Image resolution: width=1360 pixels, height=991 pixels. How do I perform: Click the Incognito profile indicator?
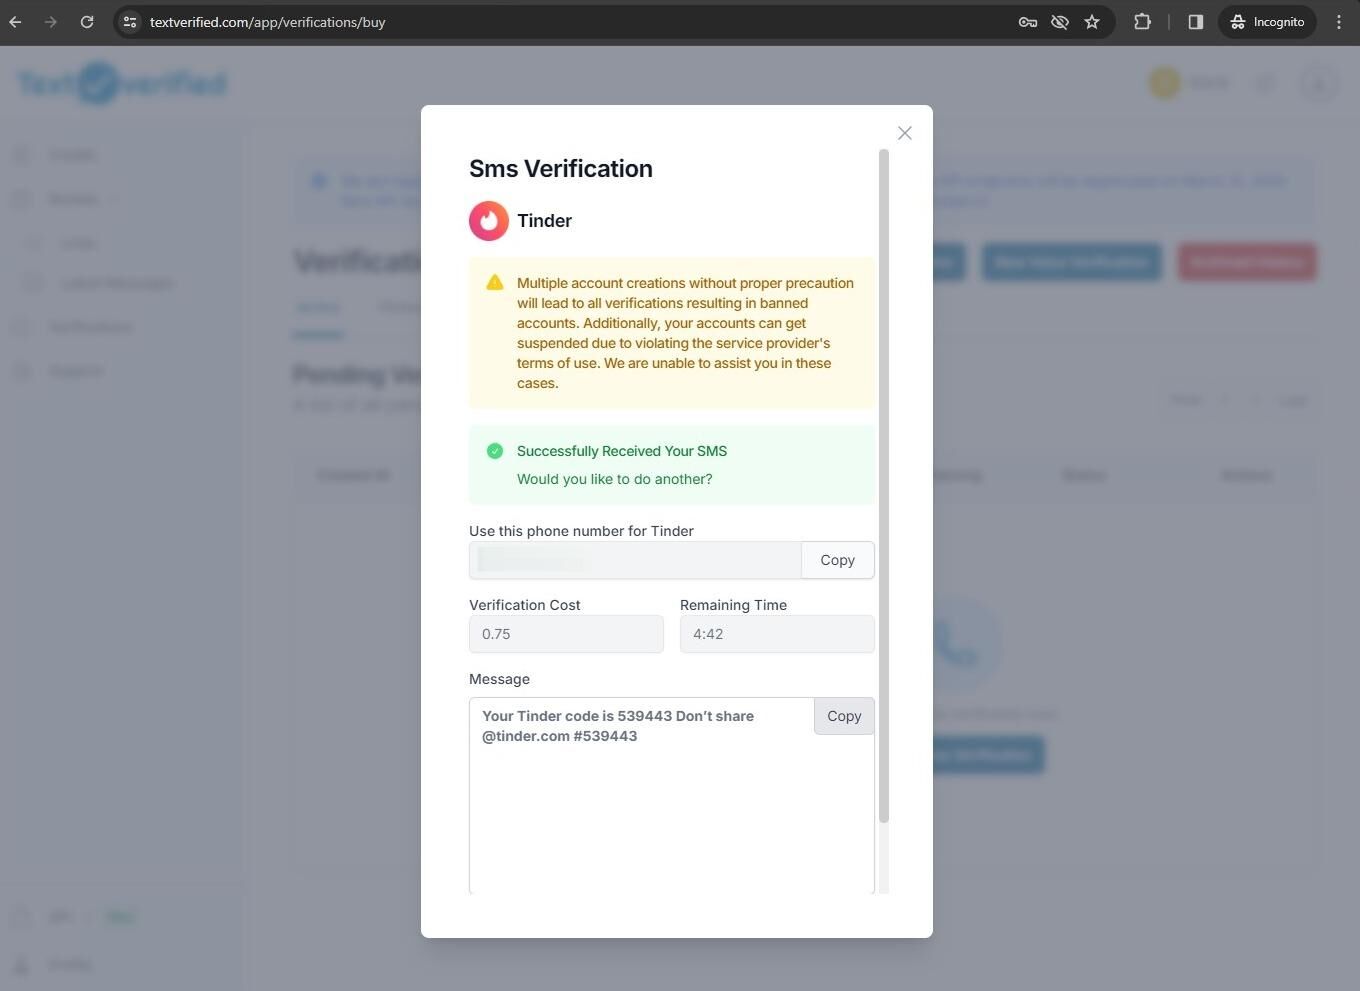(x=1267, y=22)
